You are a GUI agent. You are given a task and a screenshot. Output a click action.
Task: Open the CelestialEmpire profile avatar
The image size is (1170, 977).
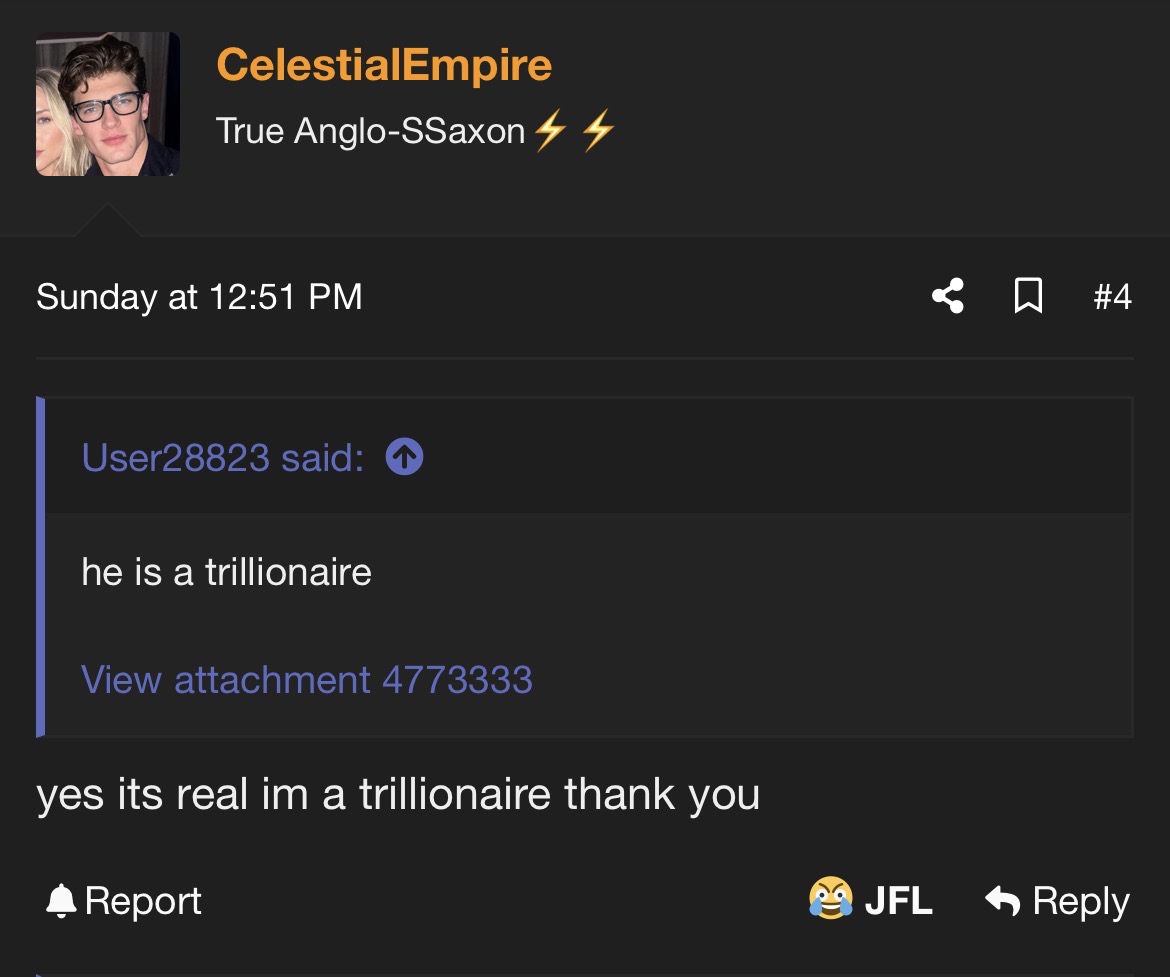[107, 105]
